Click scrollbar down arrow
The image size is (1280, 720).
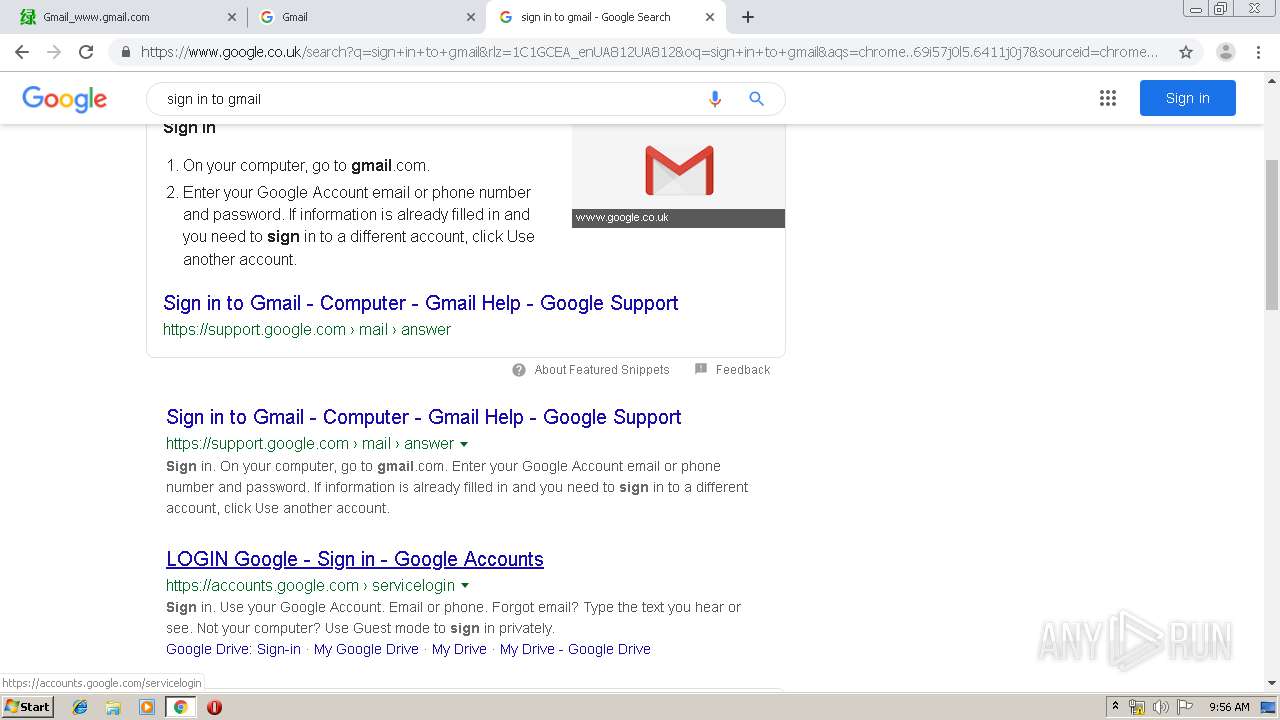coord(1272,683)
